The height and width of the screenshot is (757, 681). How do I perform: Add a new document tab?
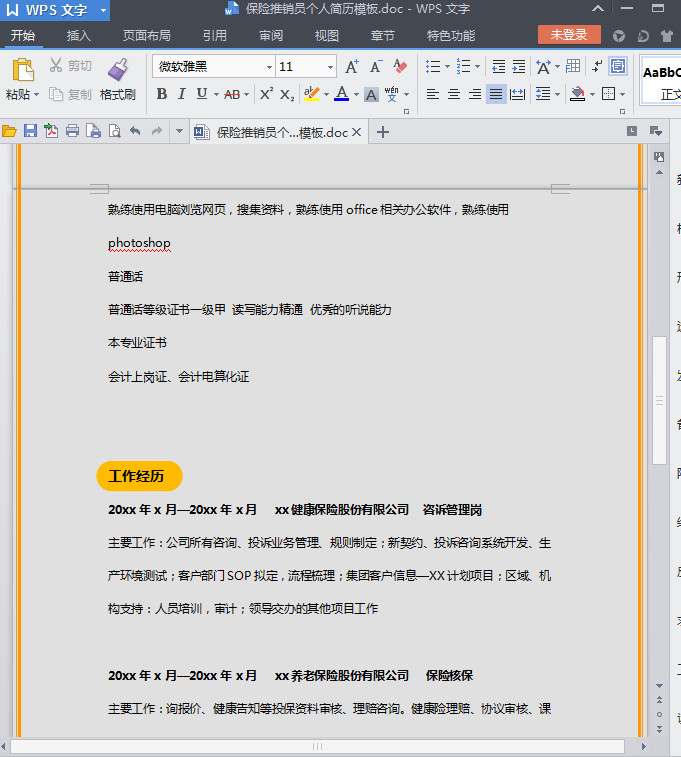383,132
